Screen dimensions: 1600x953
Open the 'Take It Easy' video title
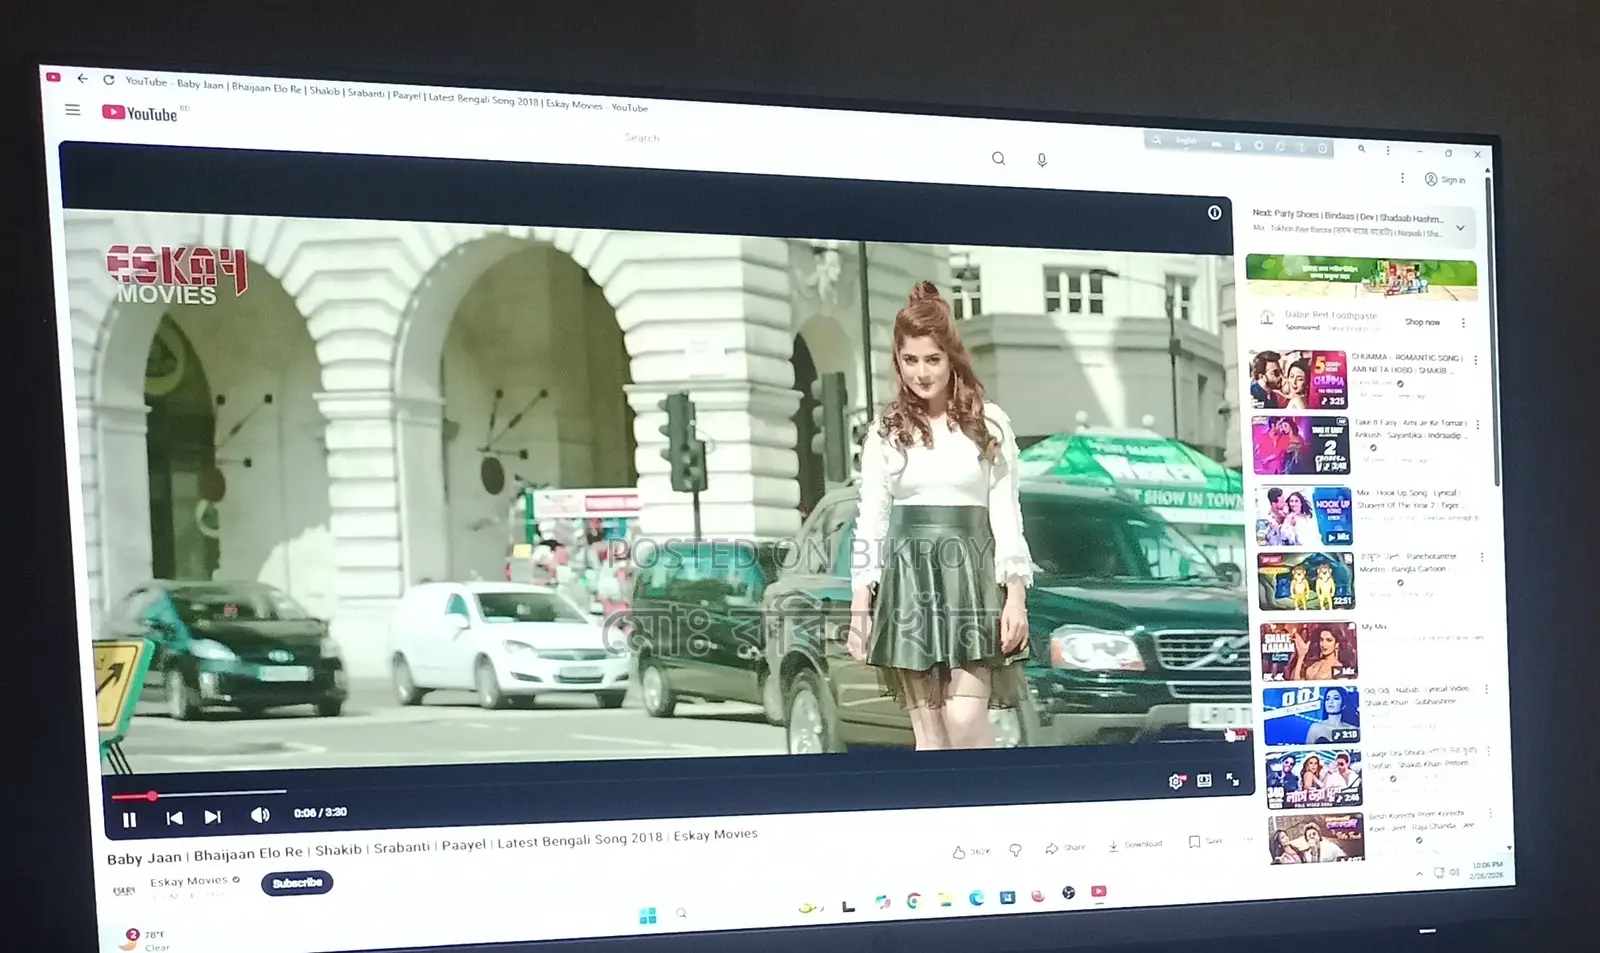pos(1410,429)
